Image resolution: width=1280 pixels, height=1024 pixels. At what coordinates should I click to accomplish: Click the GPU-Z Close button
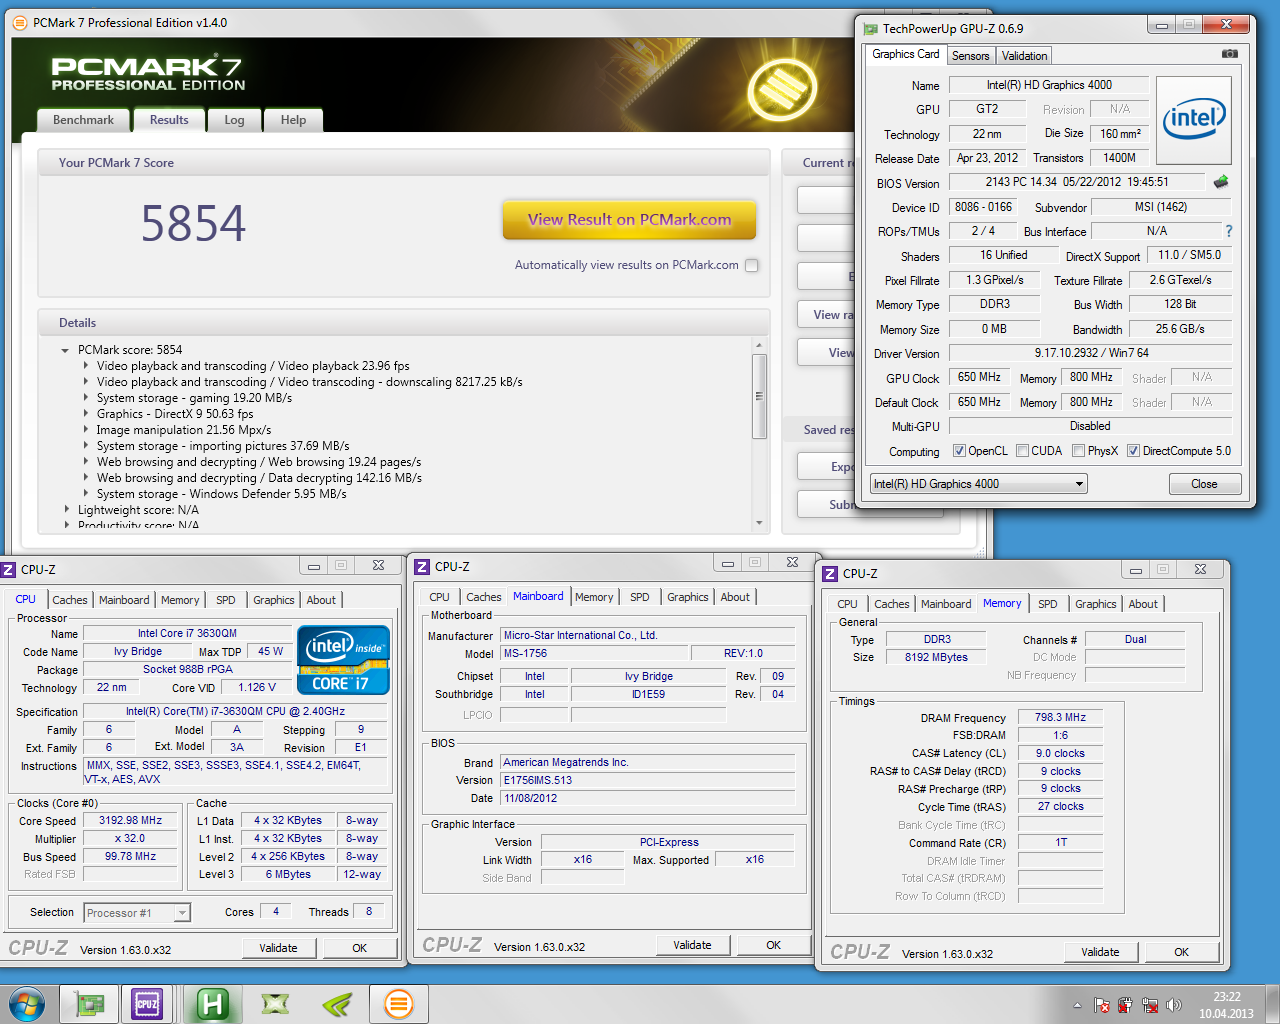click(x=1204, y=484)
